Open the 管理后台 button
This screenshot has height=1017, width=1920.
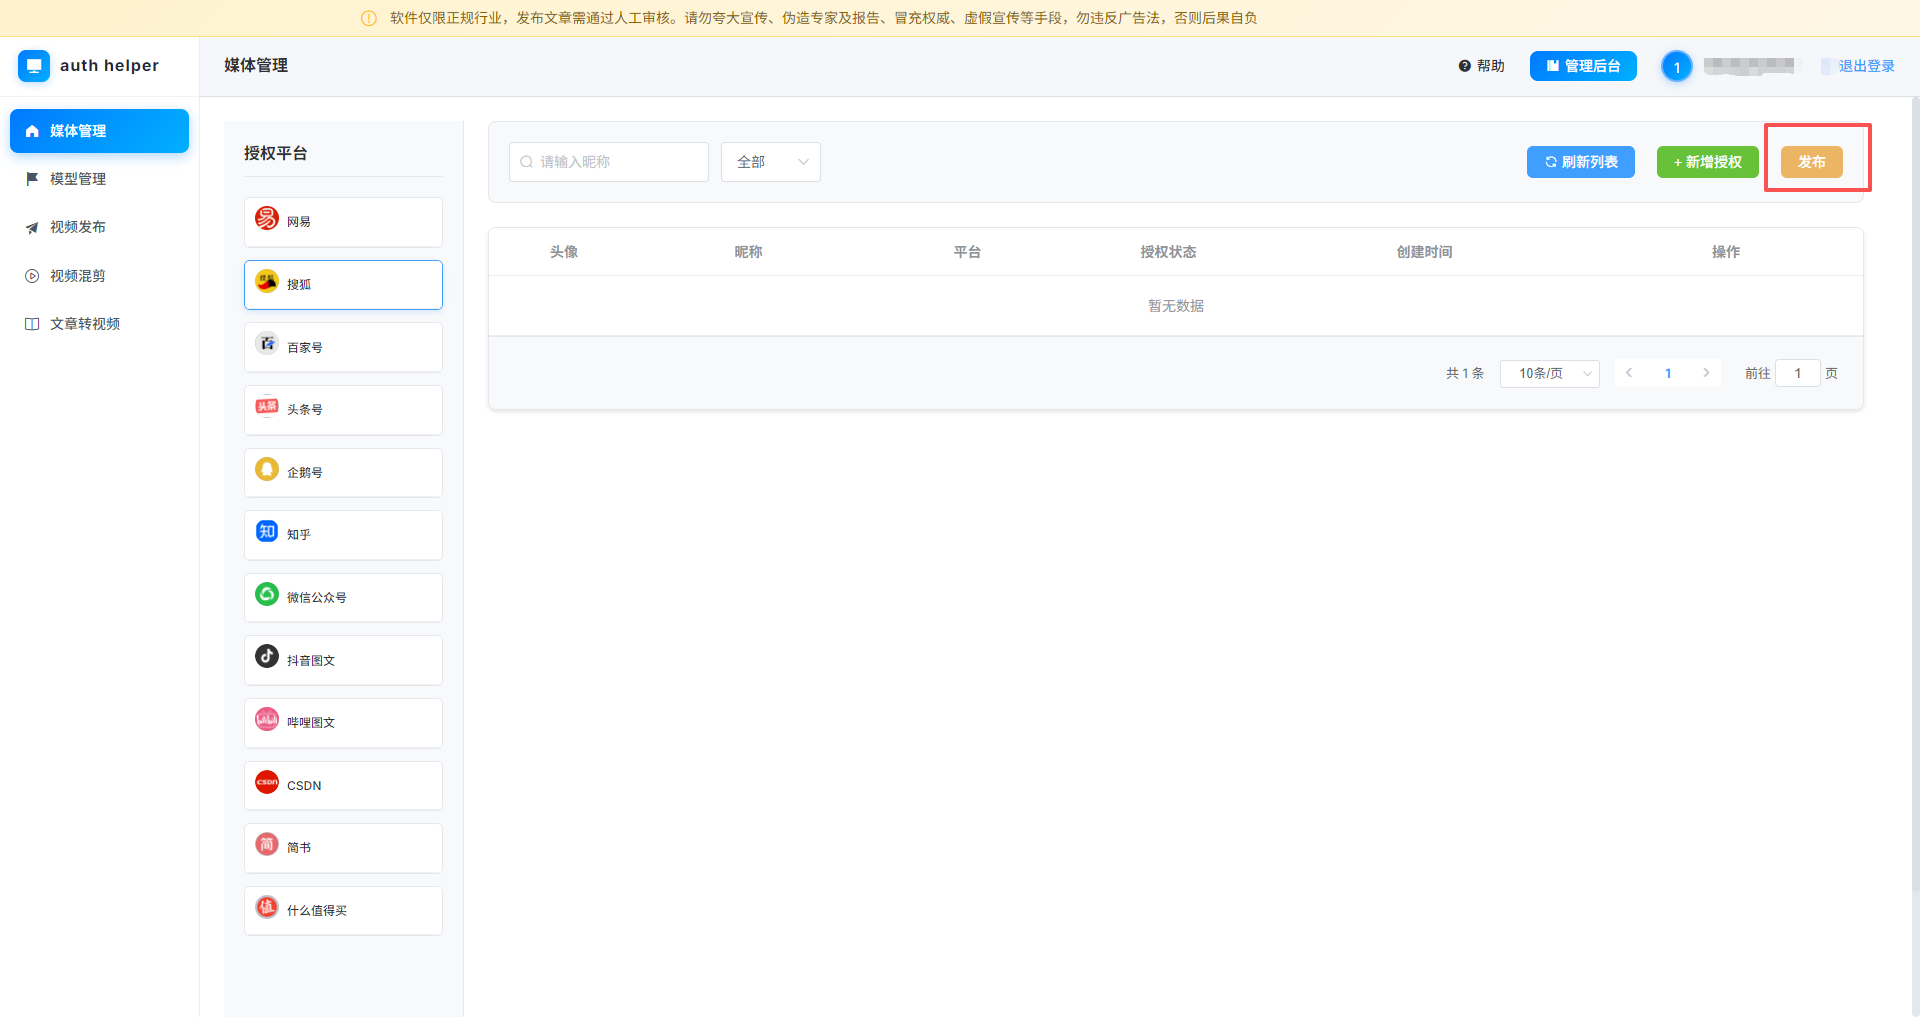pyautogui.click(x=1583, y=66)
